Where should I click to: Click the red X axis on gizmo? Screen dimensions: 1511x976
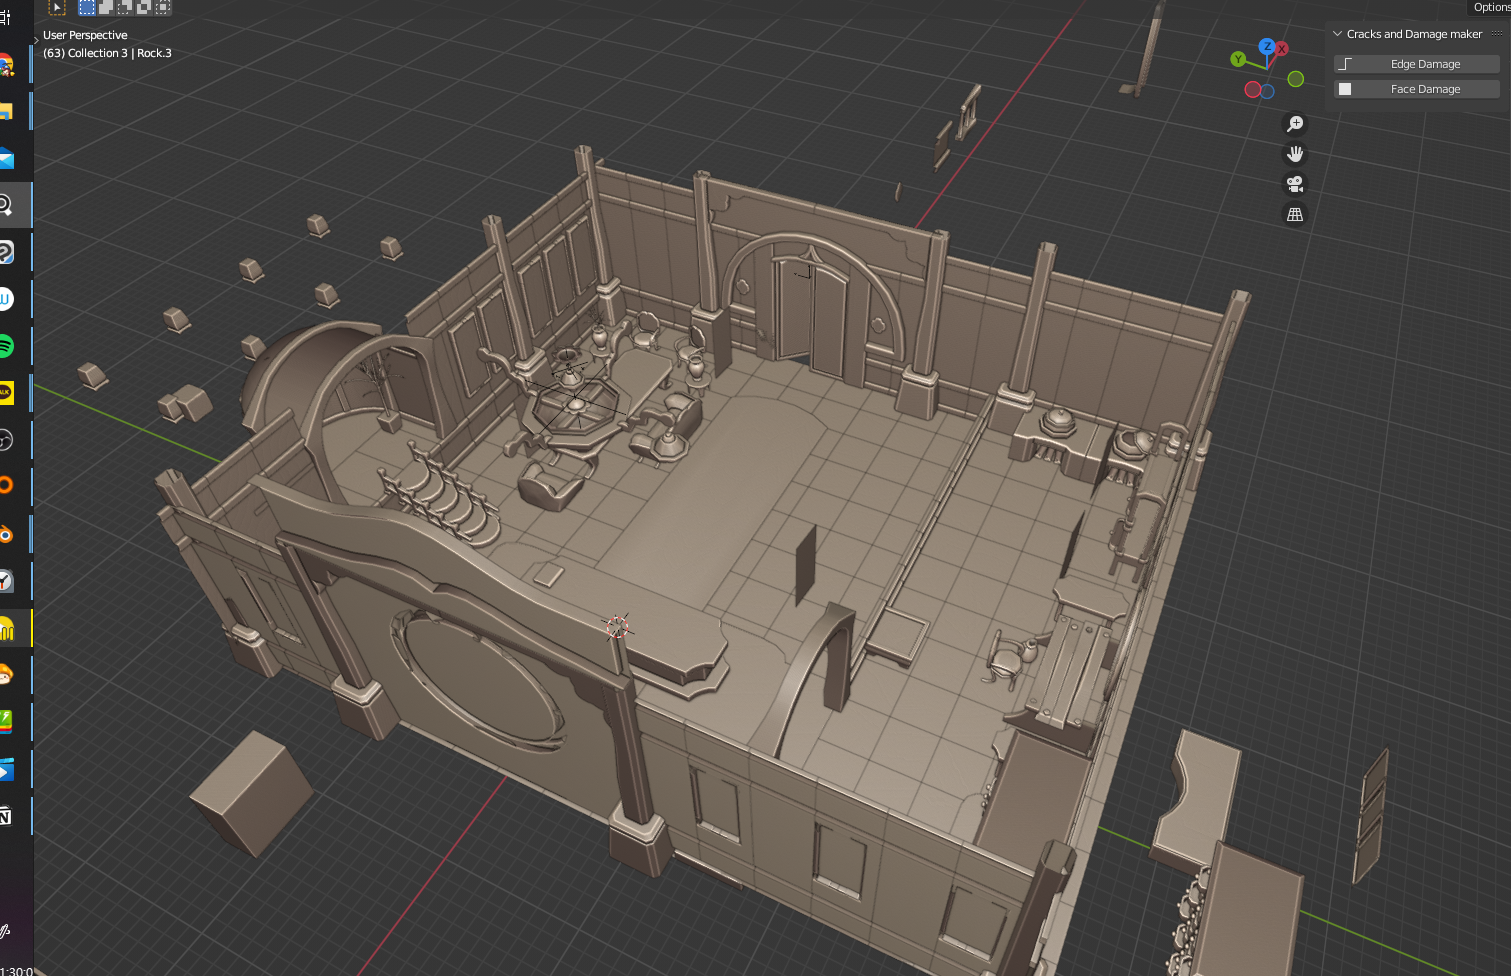point(1281,49)
